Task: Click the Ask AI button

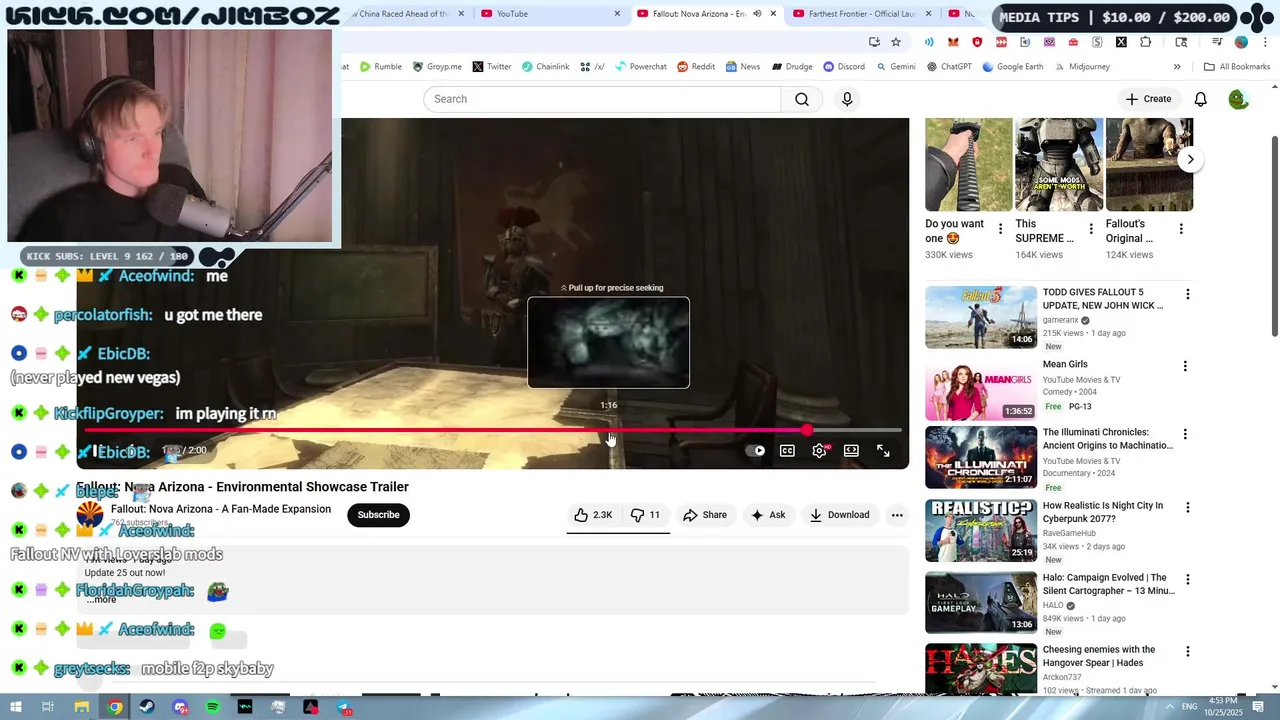Action: (768, 515)
